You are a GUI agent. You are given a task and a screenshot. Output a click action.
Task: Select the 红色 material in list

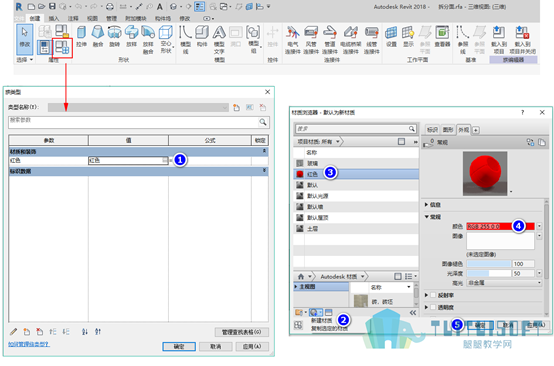pos(356,174)
